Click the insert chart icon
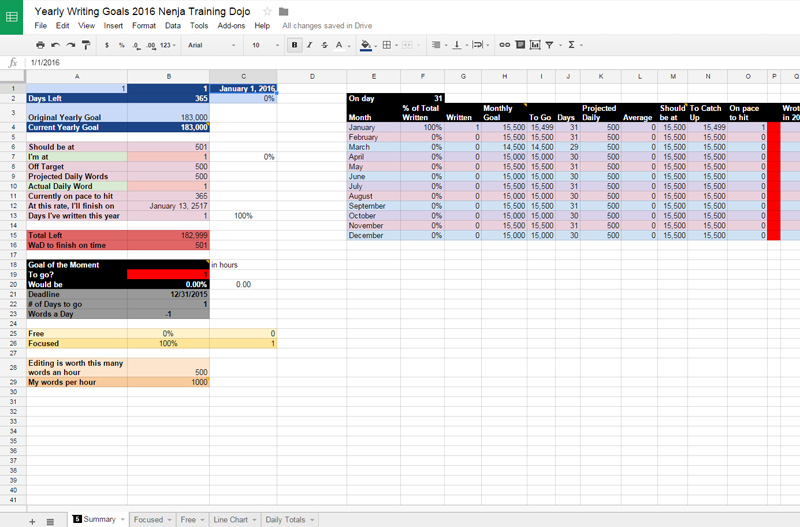This screenshot has width=800, height=527. click(x=535, y=45)
